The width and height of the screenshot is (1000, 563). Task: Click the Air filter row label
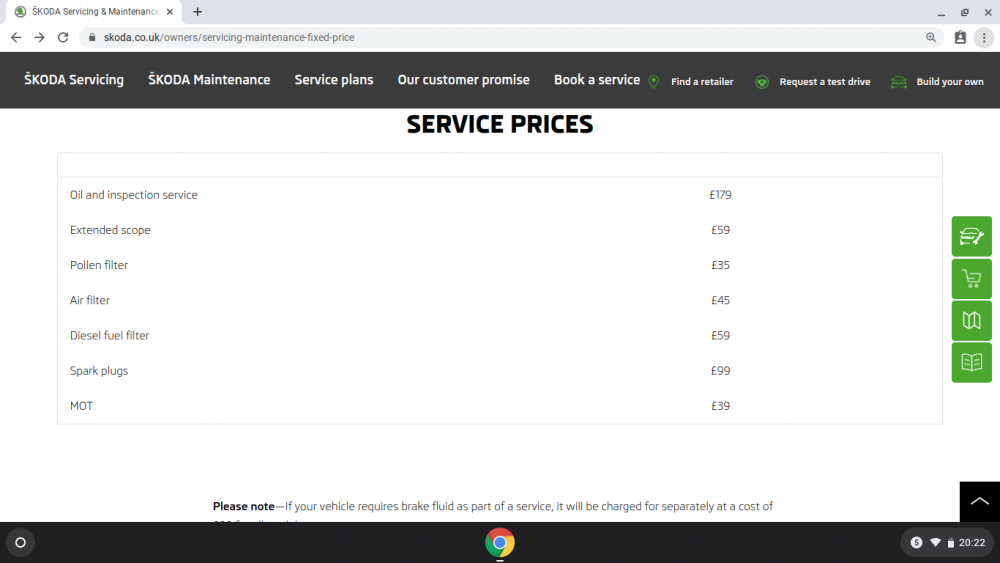tap(89, 300)
